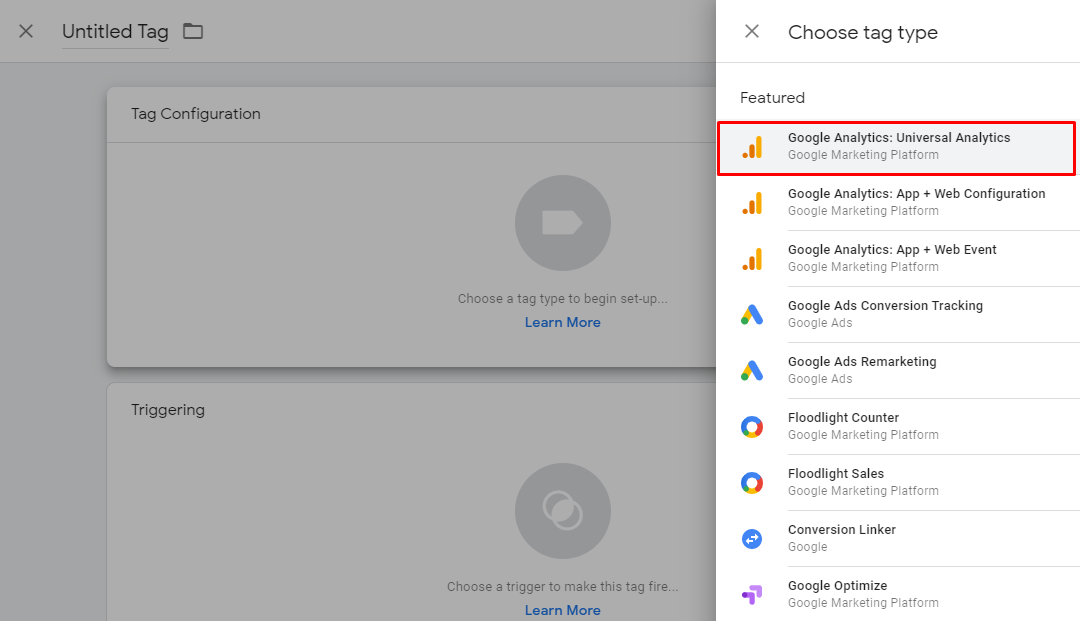This screenshot has width=1080, height=621.
Task: Open Learn More in the Triggering section
Action: tap(563, 610)
